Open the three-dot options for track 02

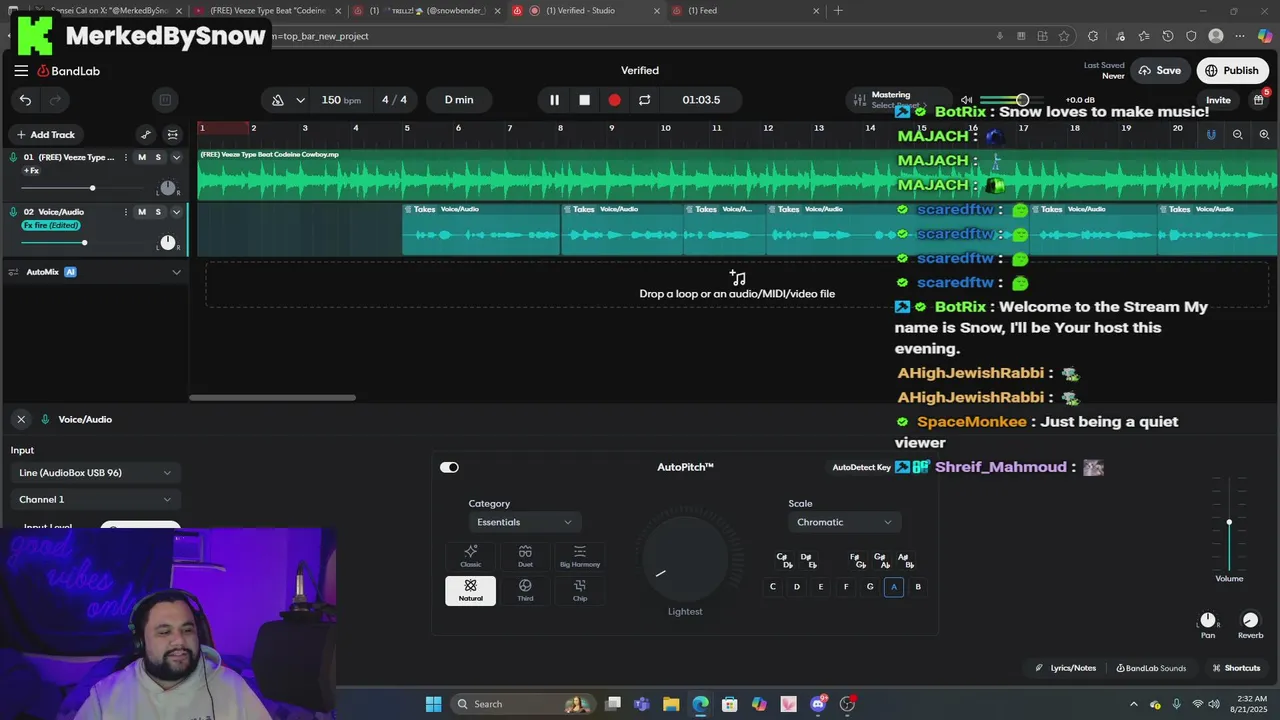pos(126,212)
